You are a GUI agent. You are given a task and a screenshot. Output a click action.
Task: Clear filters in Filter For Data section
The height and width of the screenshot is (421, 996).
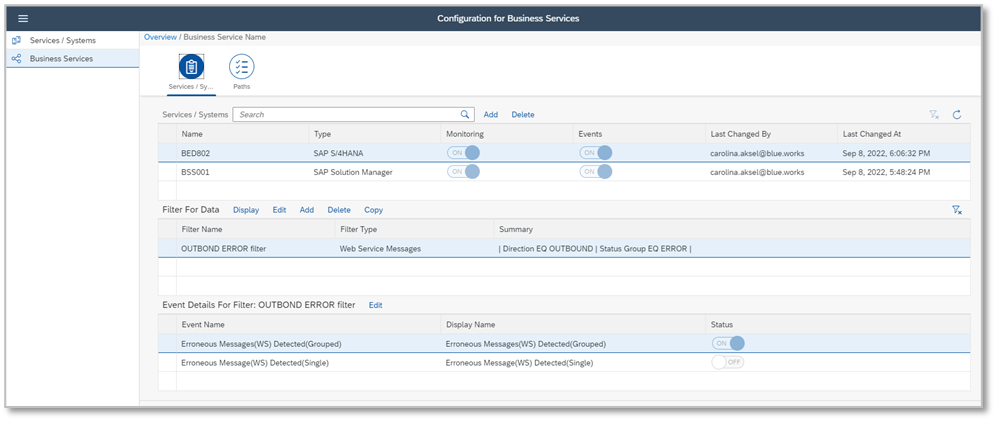pos(956,210)
